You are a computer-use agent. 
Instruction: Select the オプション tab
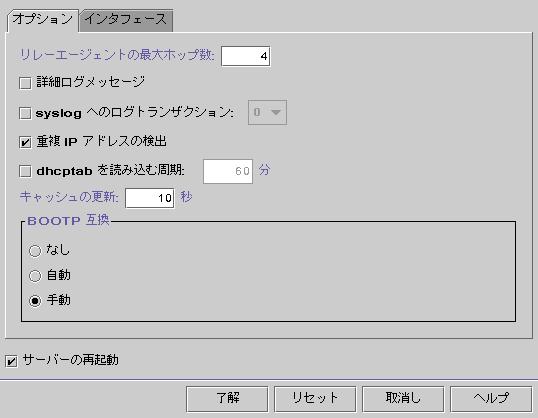tap(43, 20)
